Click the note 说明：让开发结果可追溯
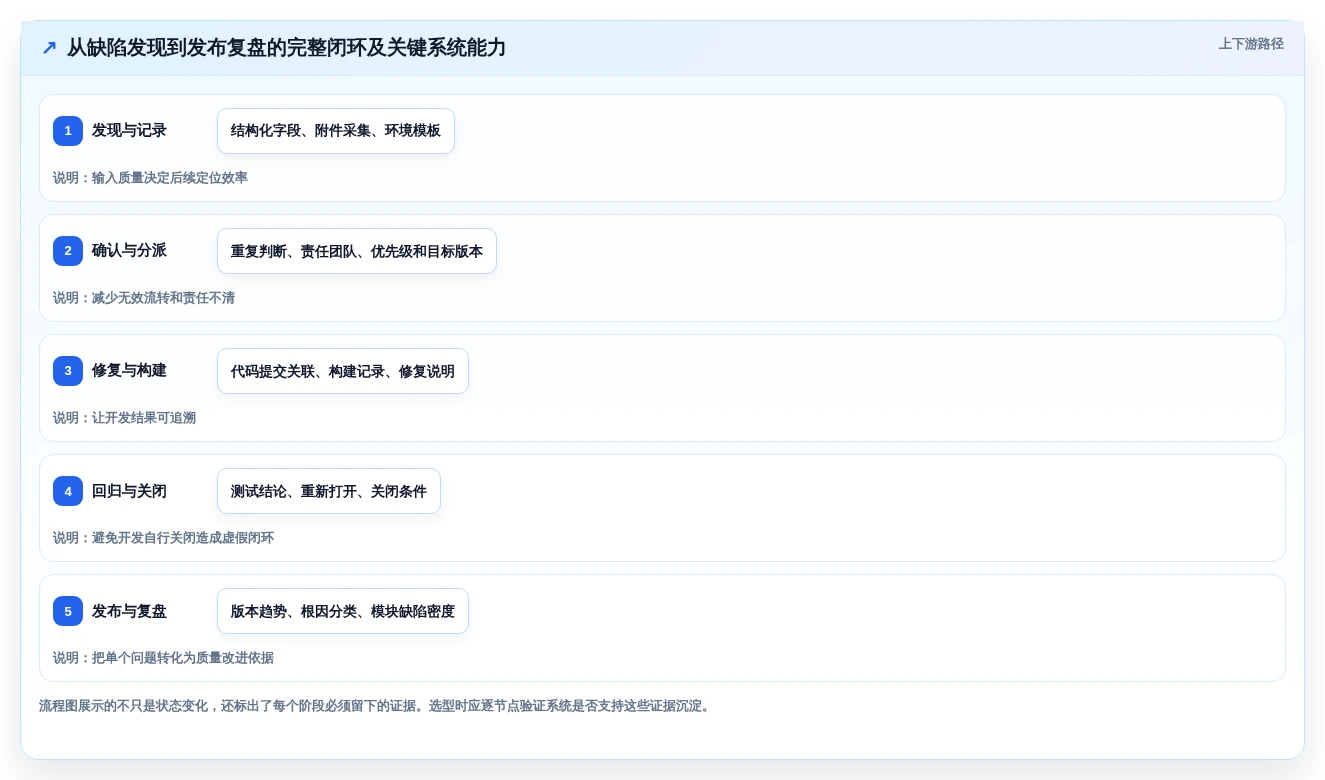Image resolution: width=1325 pixels, height=780 pixels. tap(124, 418)
